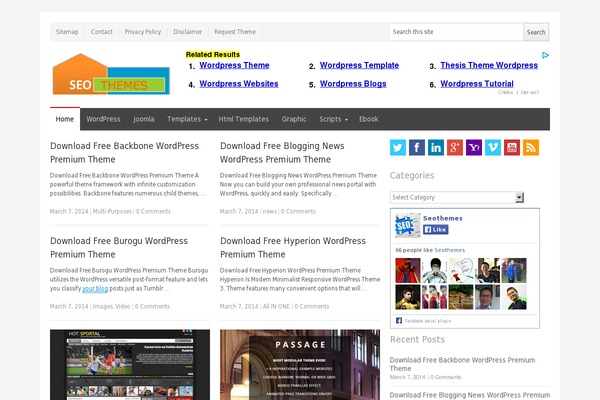
Task: Open the 'Images, Video' category link
Action: pos(111,306)
